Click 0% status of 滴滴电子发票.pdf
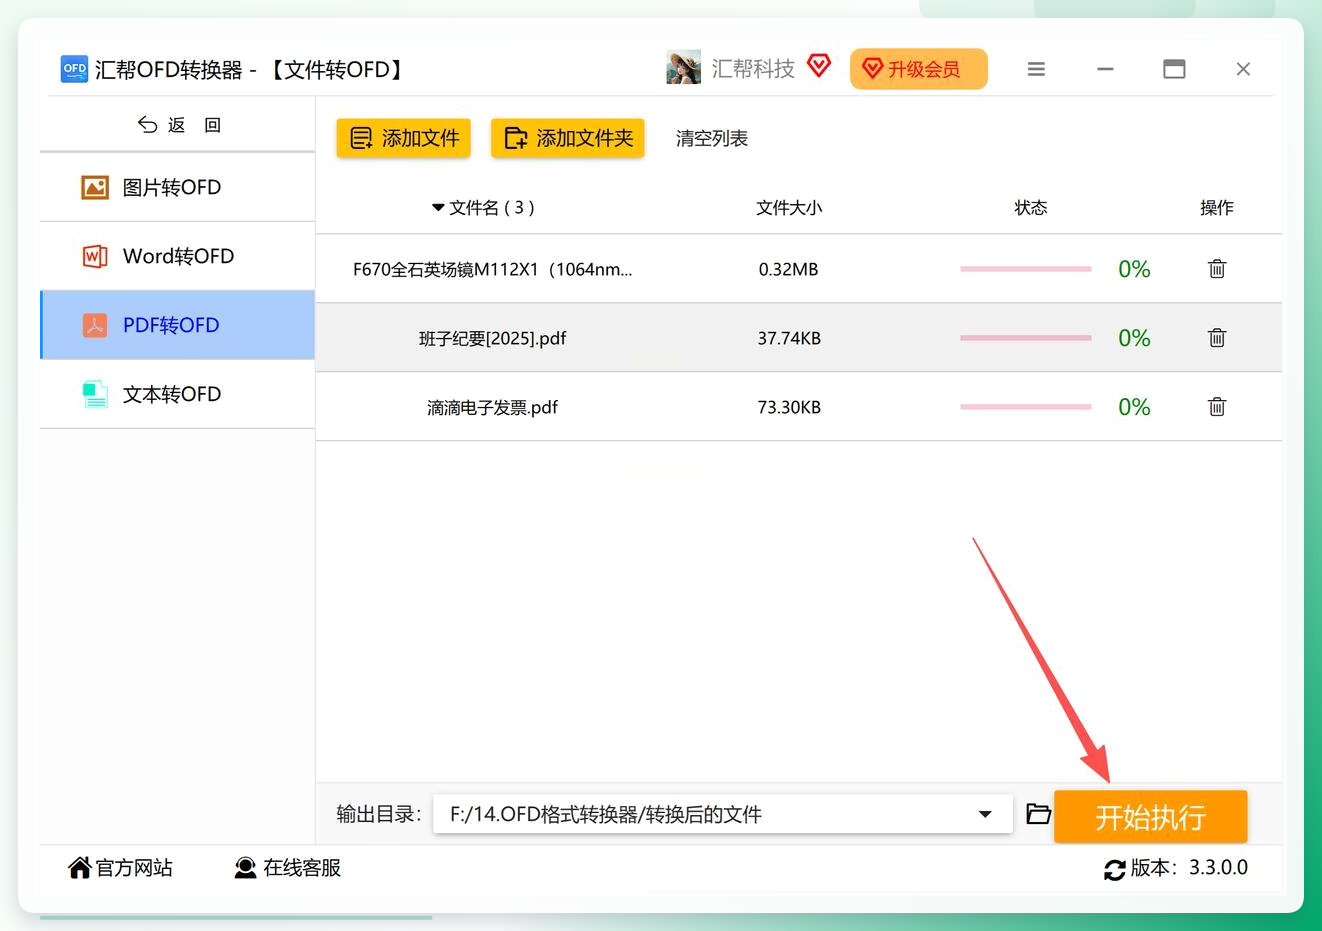Screen dimensions: 1322x931 click(x=1134, y=407)
